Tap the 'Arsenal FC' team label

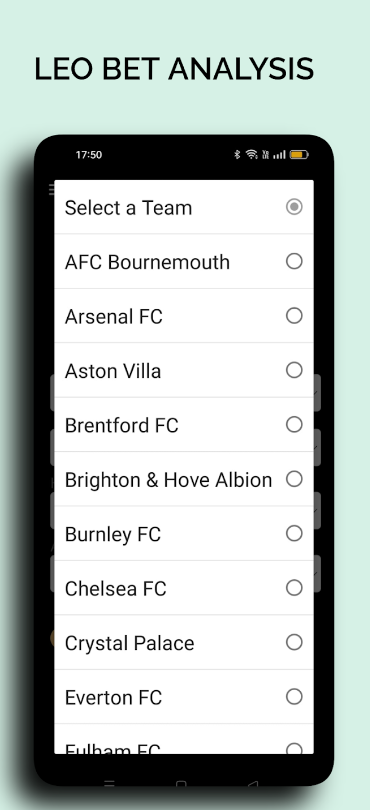(114, 316)
